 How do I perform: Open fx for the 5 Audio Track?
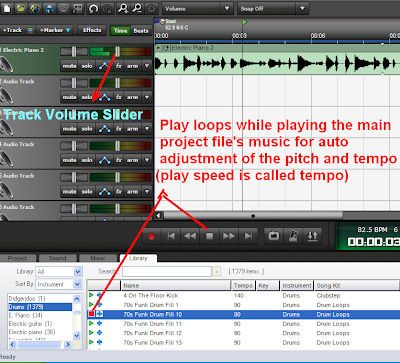click(x=119, y=192)
